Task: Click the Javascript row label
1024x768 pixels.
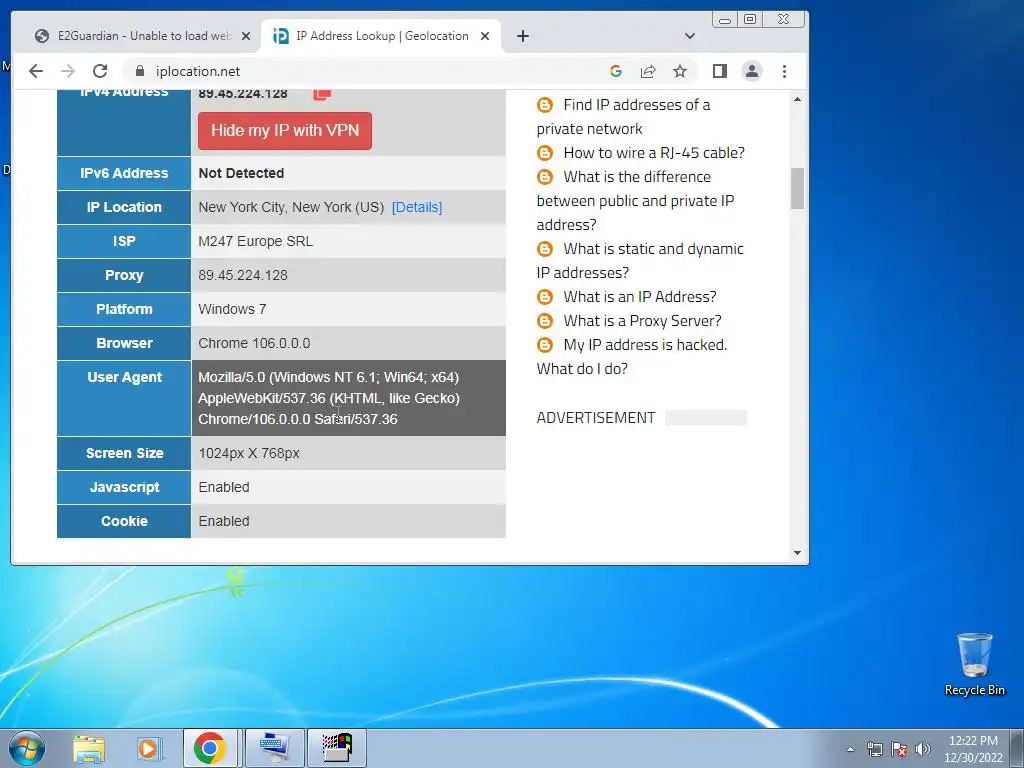Action: point(124,487)
